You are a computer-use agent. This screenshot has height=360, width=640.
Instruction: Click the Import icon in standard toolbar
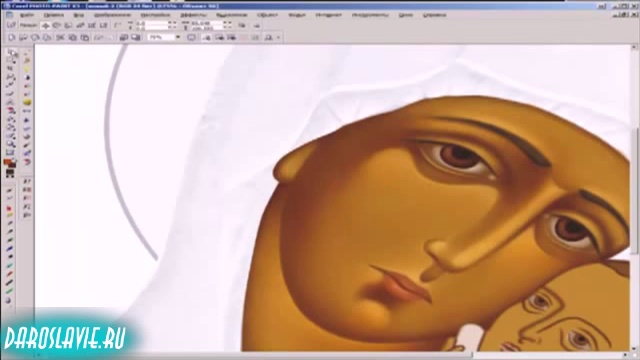click(x=124, y=38)
